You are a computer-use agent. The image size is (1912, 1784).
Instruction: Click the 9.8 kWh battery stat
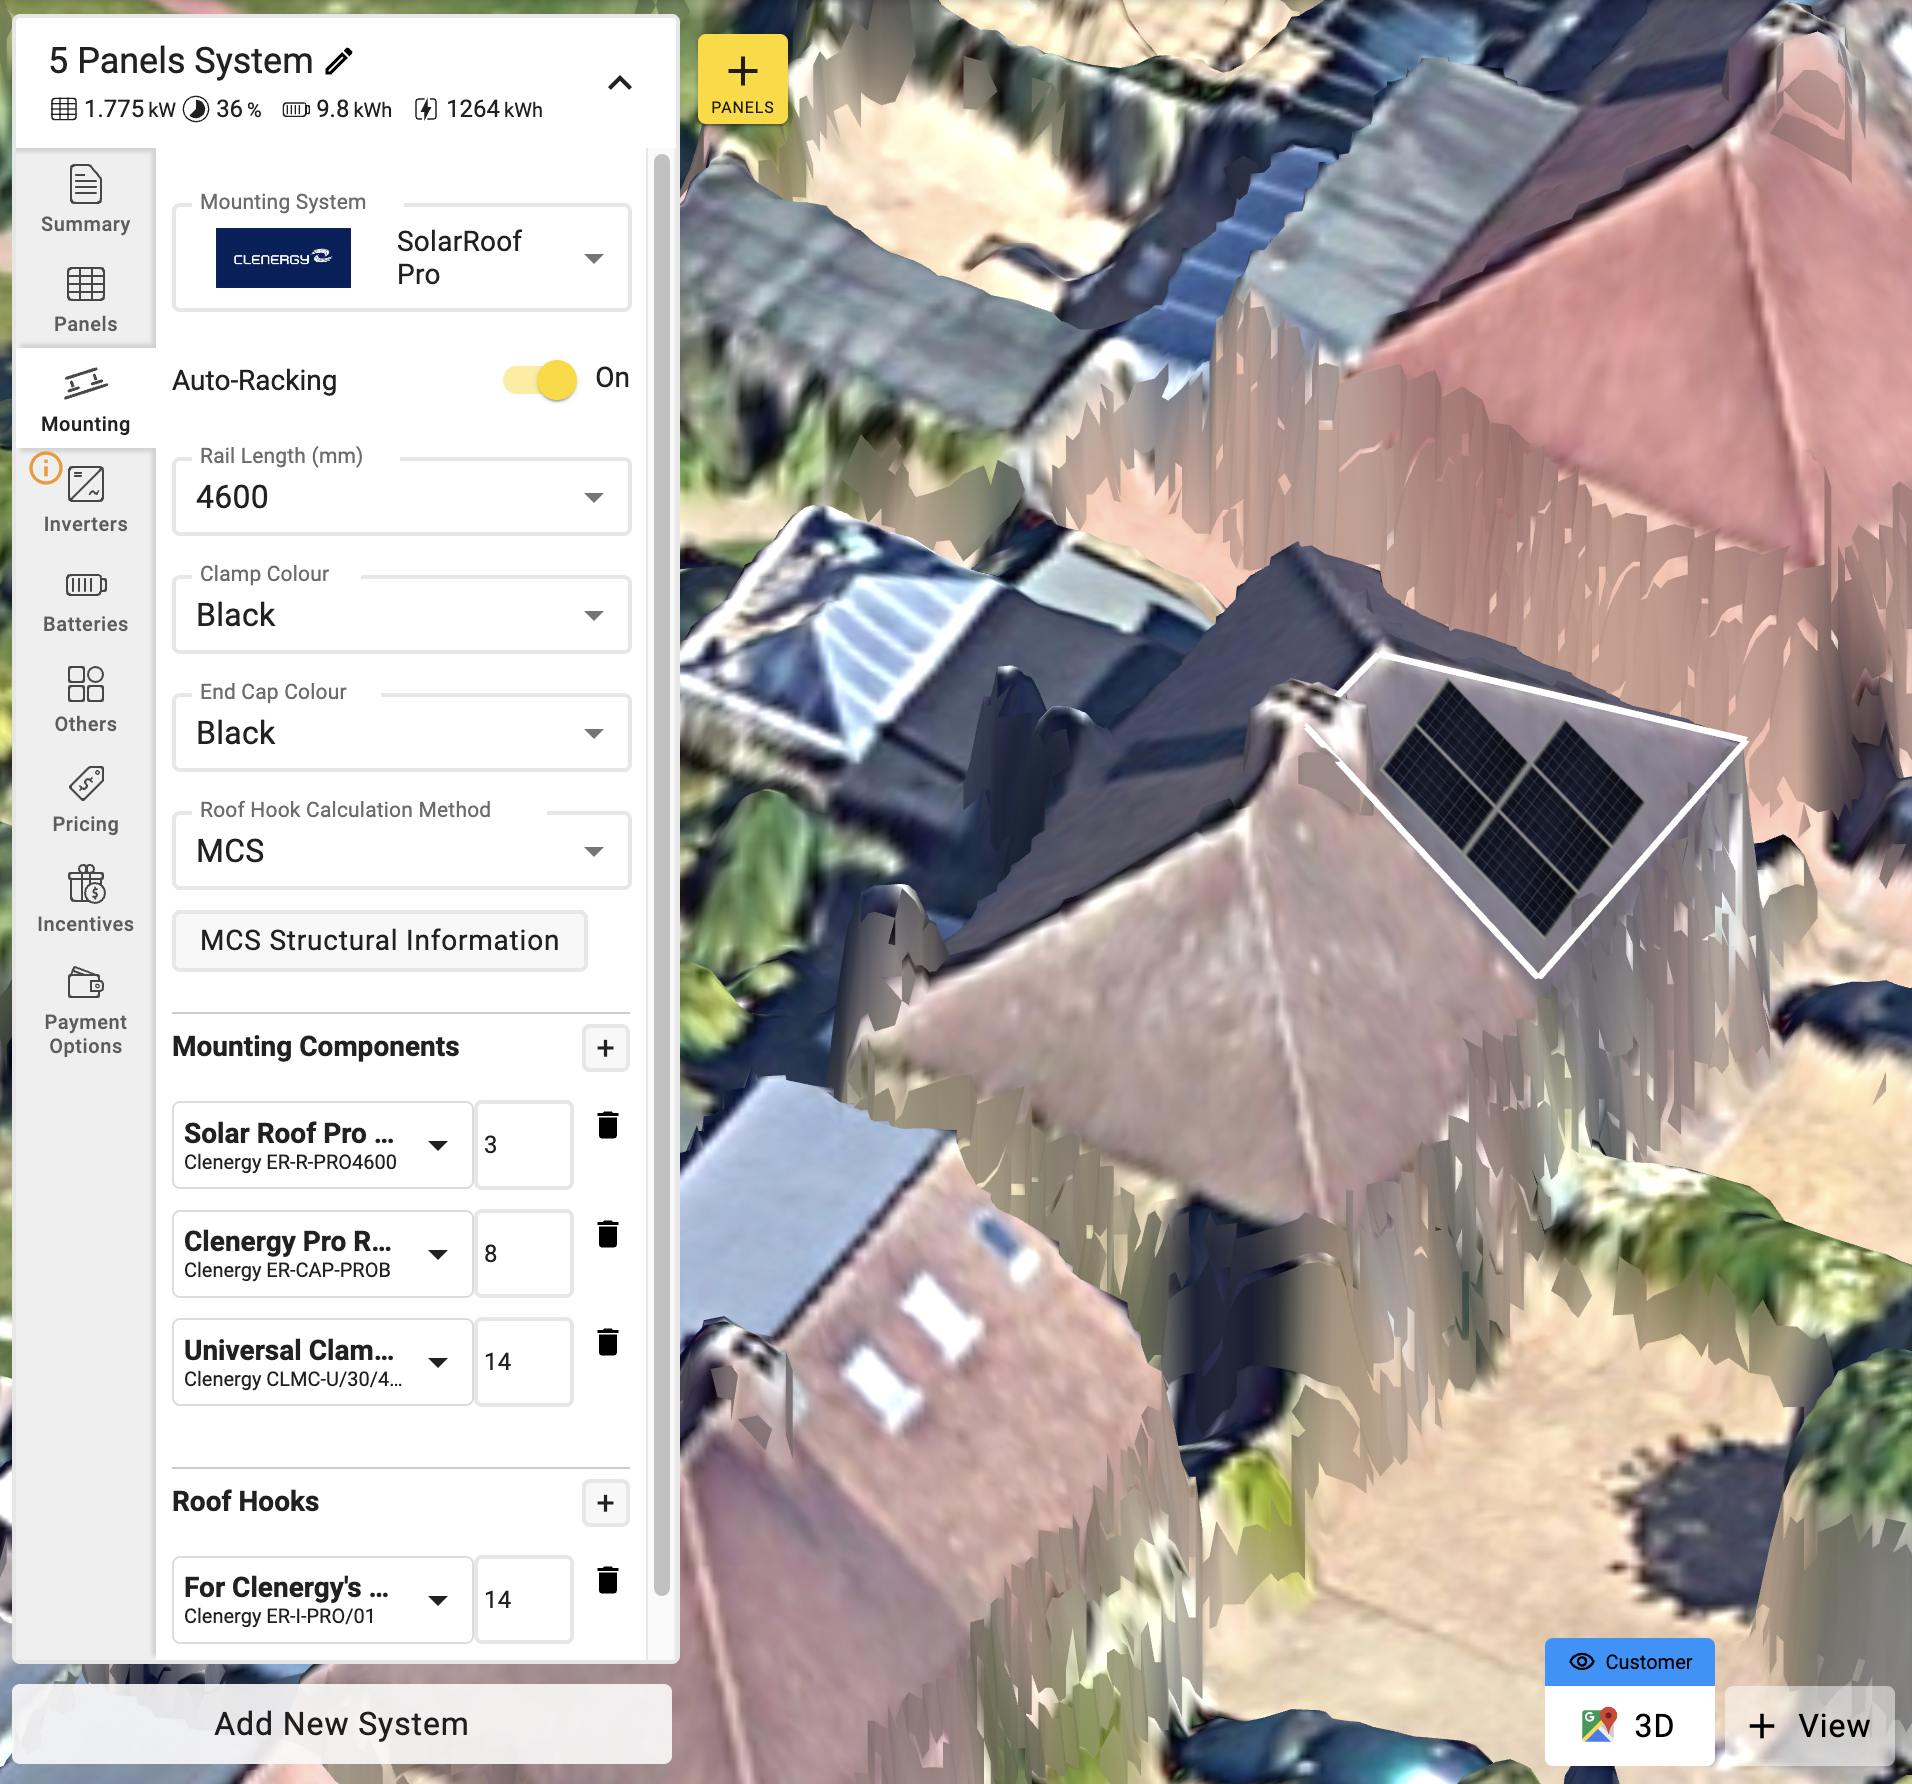[337, 109]
